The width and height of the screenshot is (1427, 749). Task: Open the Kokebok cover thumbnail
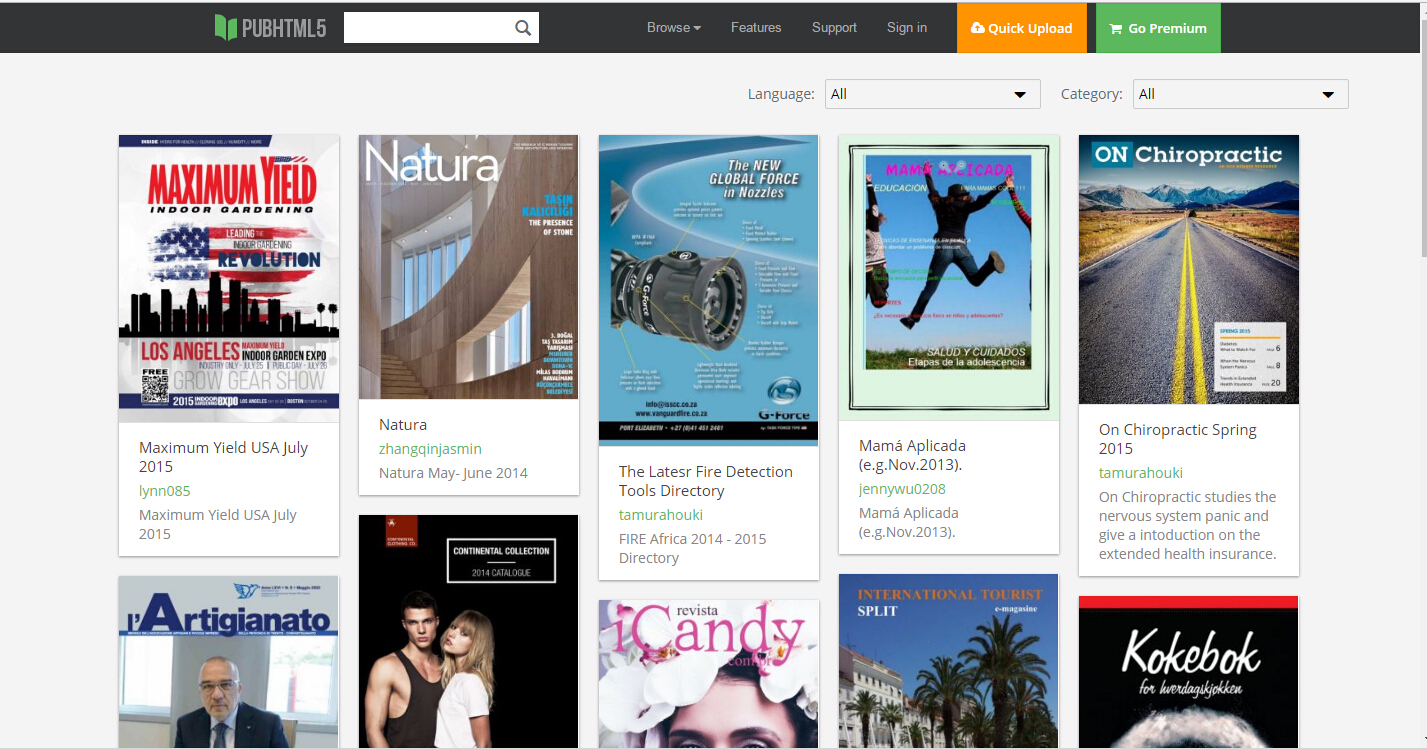(x=1189, y=672)
